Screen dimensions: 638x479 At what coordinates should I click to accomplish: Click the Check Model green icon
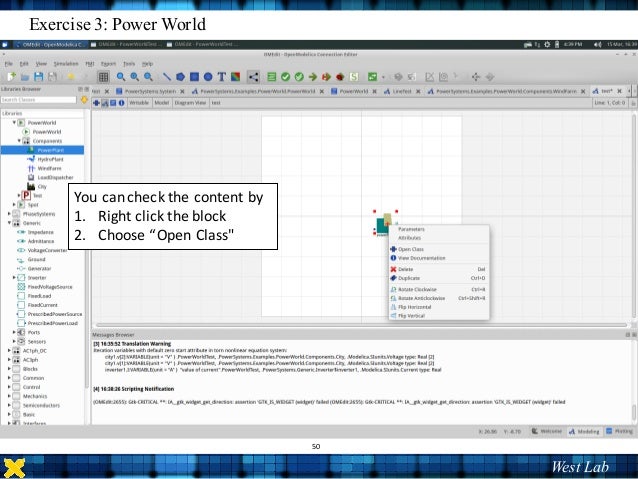(x=285, y=76)
